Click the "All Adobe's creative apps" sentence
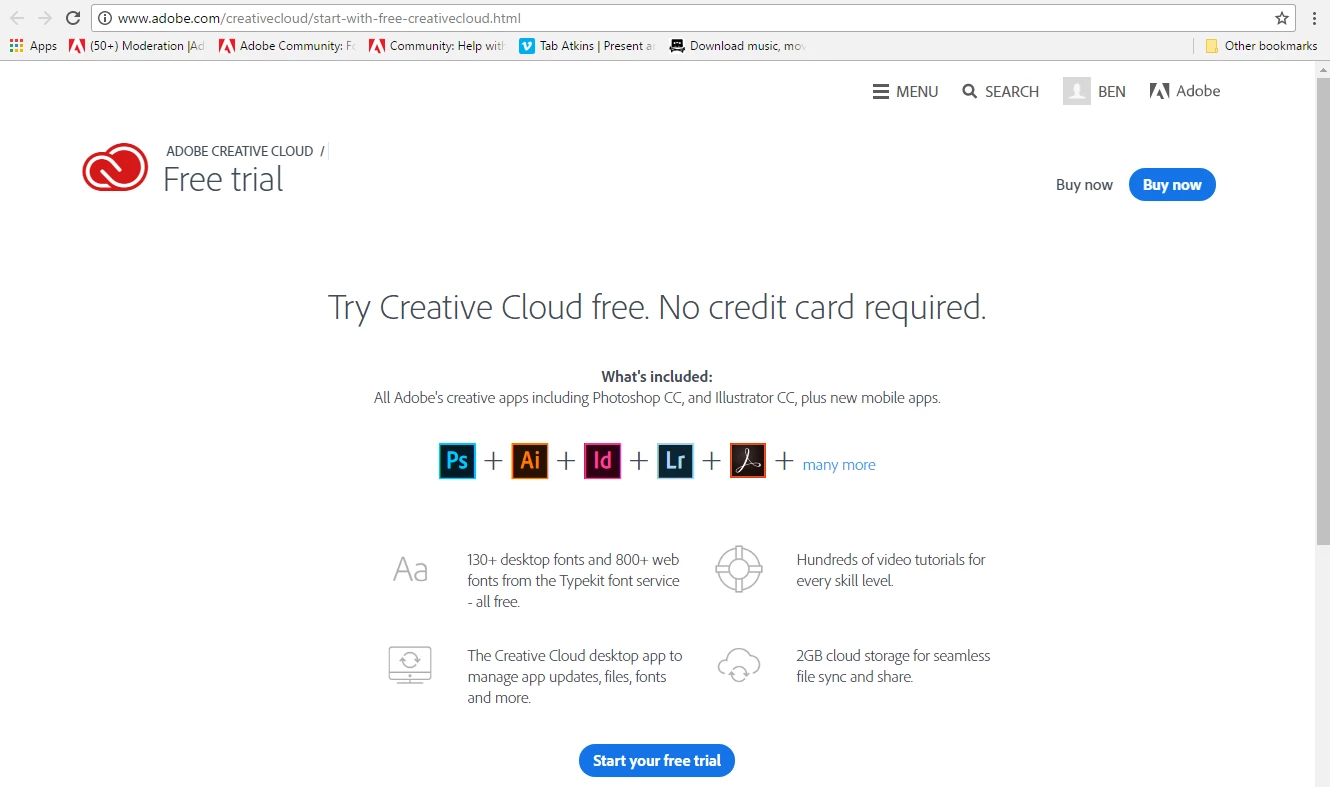This screenshot has height=787, width=1330. [657, 398]
